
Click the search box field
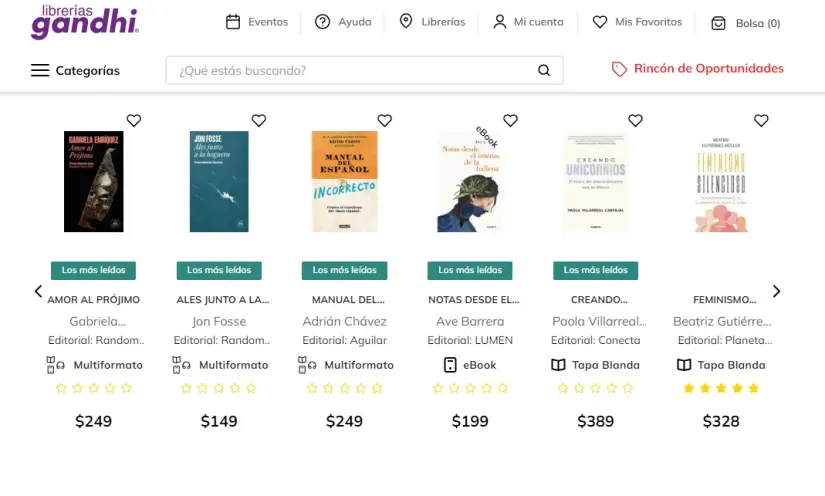[x=350, y=70]
